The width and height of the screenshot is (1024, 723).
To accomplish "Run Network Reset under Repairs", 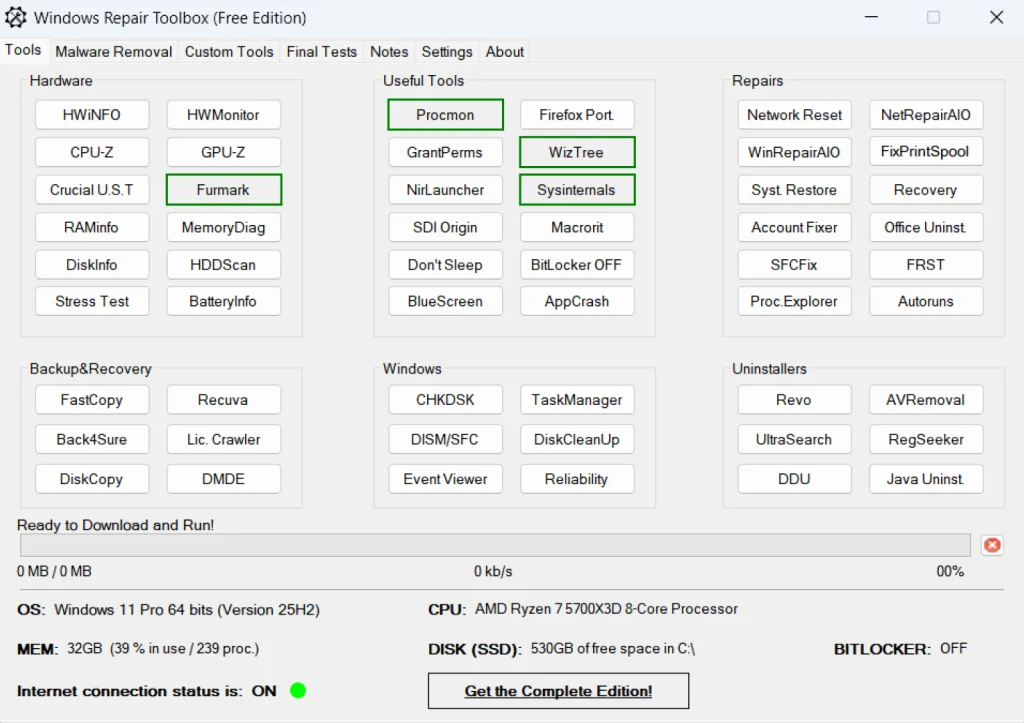I will click(x=794, y=114).
